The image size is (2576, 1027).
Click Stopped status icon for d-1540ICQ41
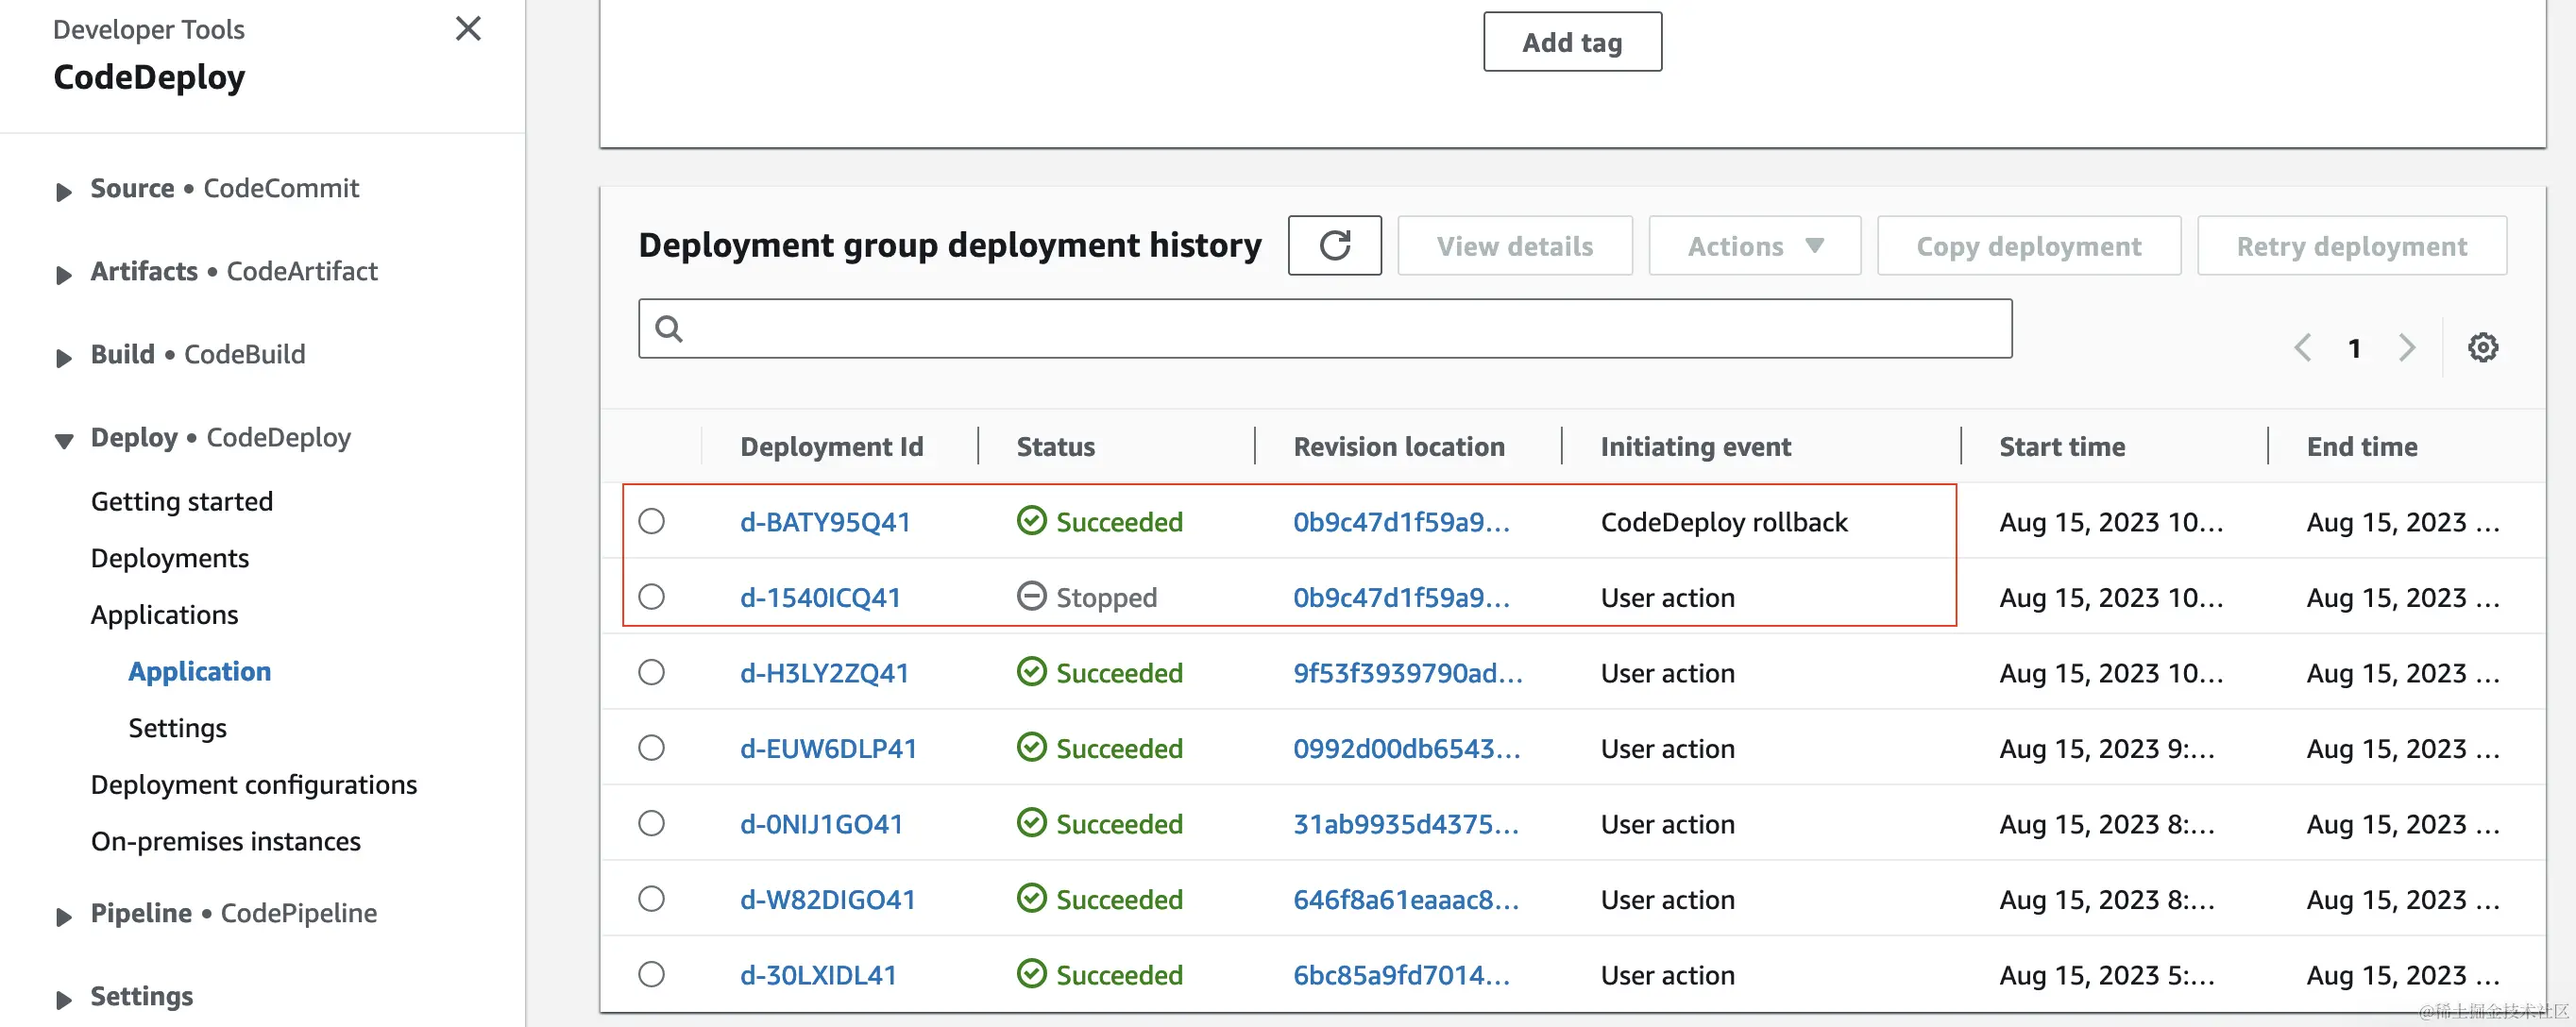tap(1031, 597)
